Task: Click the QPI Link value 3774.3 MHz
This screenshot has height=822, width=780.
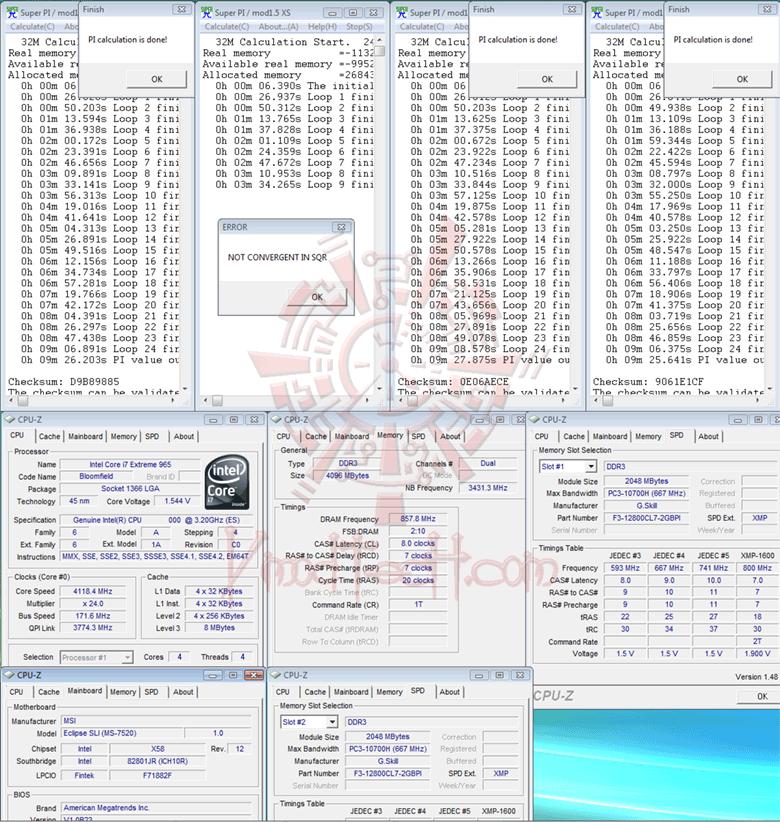Action: click(92, 628)
